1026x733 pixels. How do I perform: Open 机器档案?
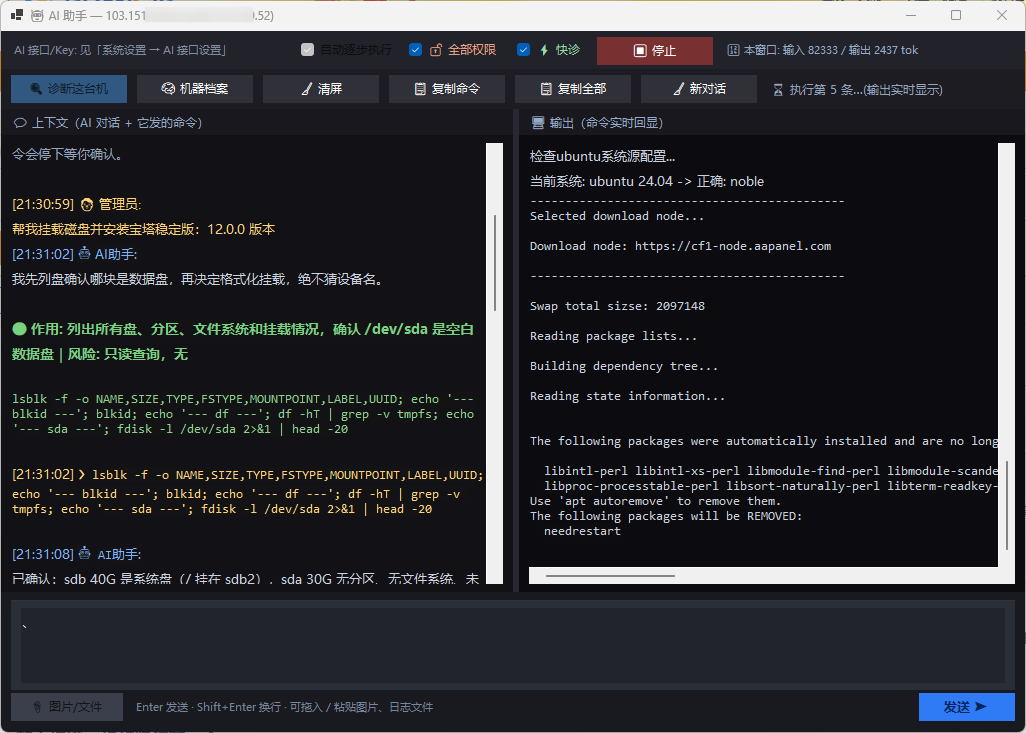click(195, 89)
